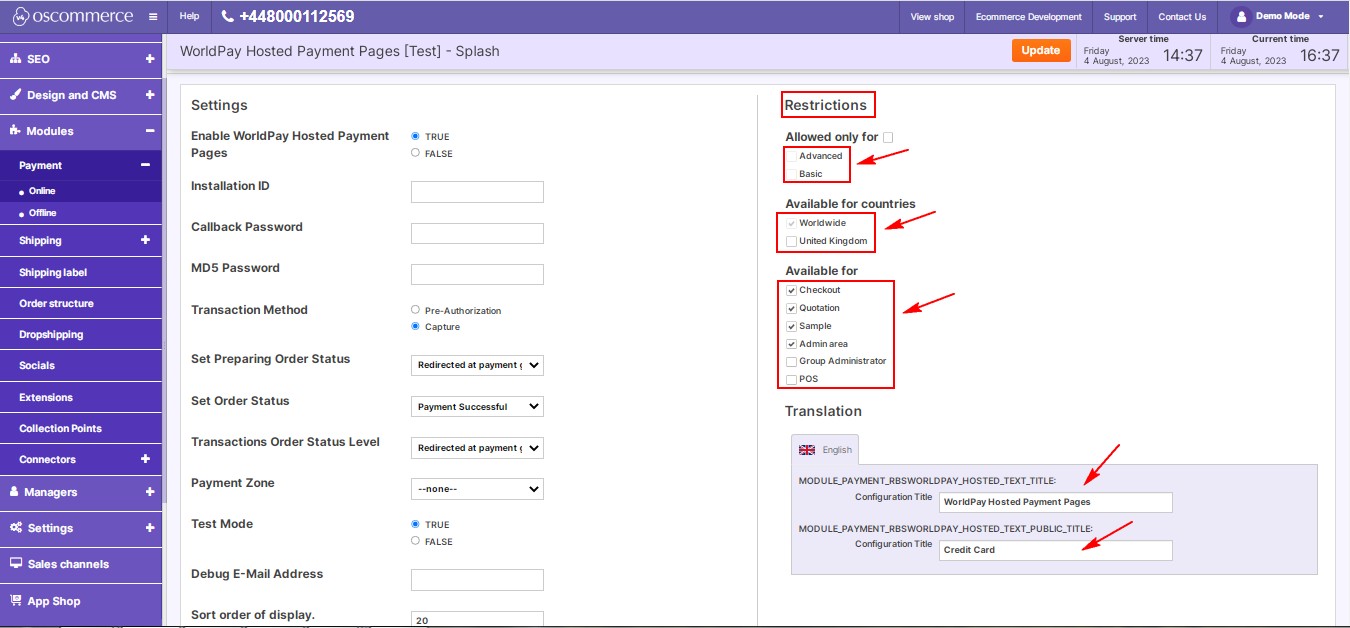Expand the Settings plus icon
1350x628 pixels.
coord(150,528)
